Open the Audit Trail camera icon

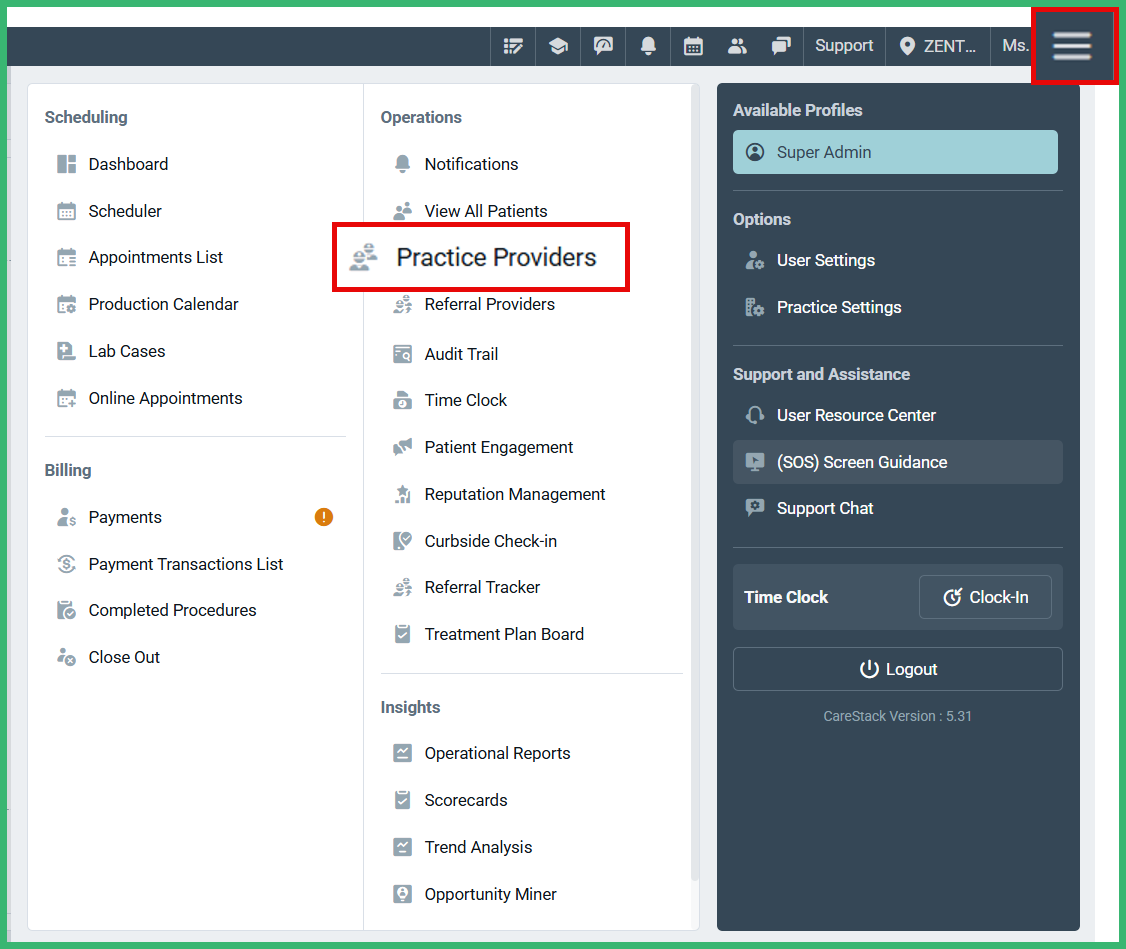coord(400,354)
